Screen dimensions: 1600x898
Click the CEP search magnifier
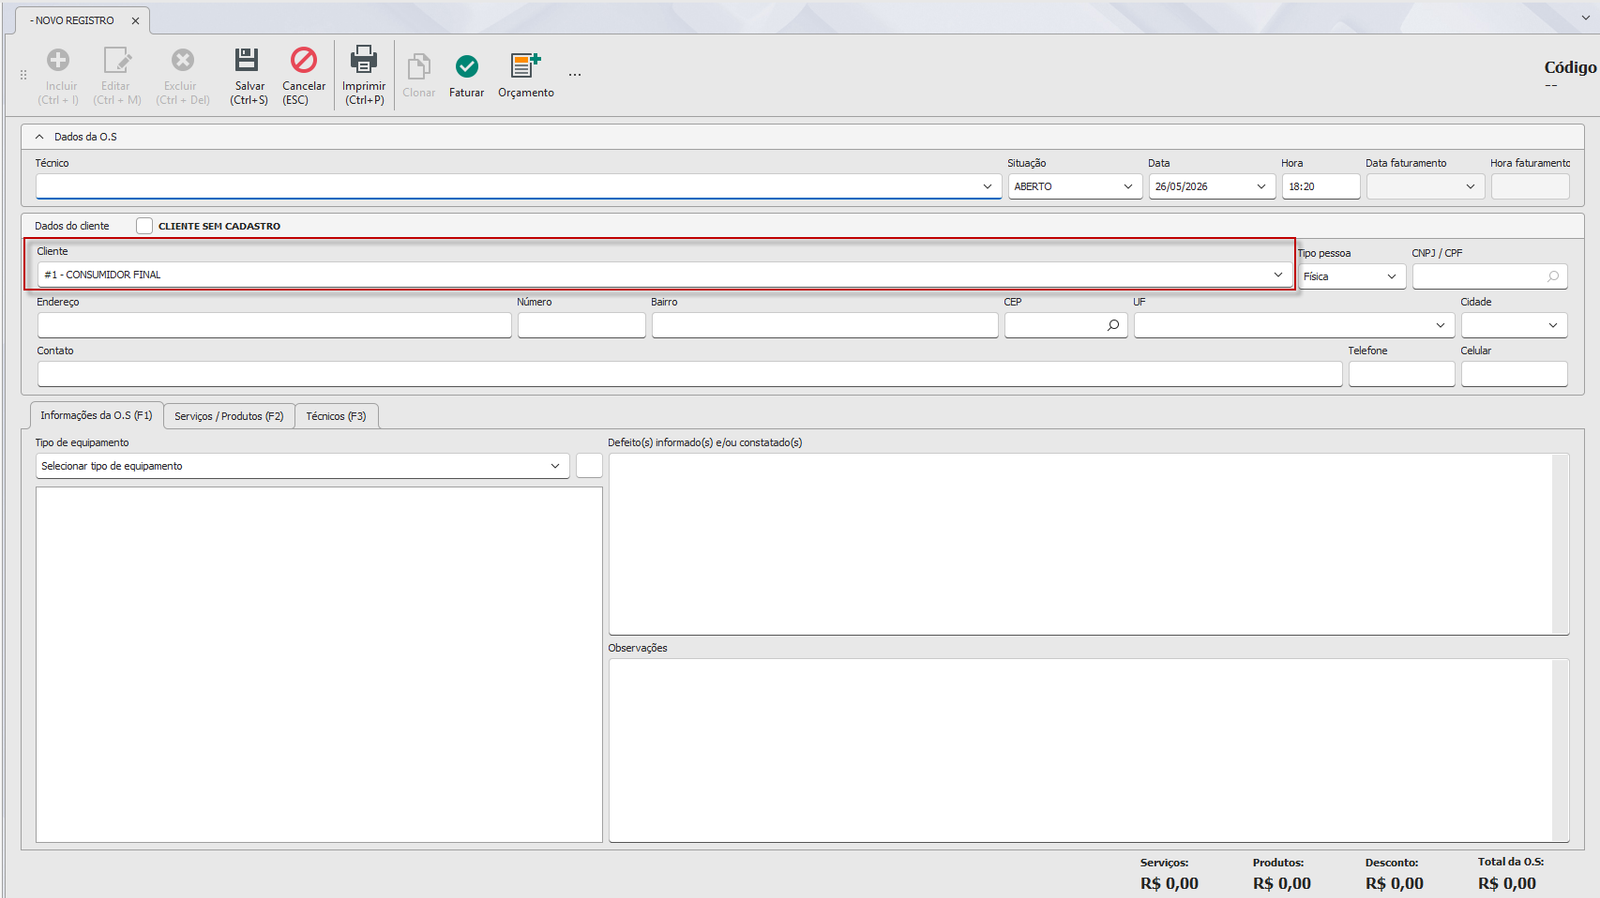[x=1113, y=325]
